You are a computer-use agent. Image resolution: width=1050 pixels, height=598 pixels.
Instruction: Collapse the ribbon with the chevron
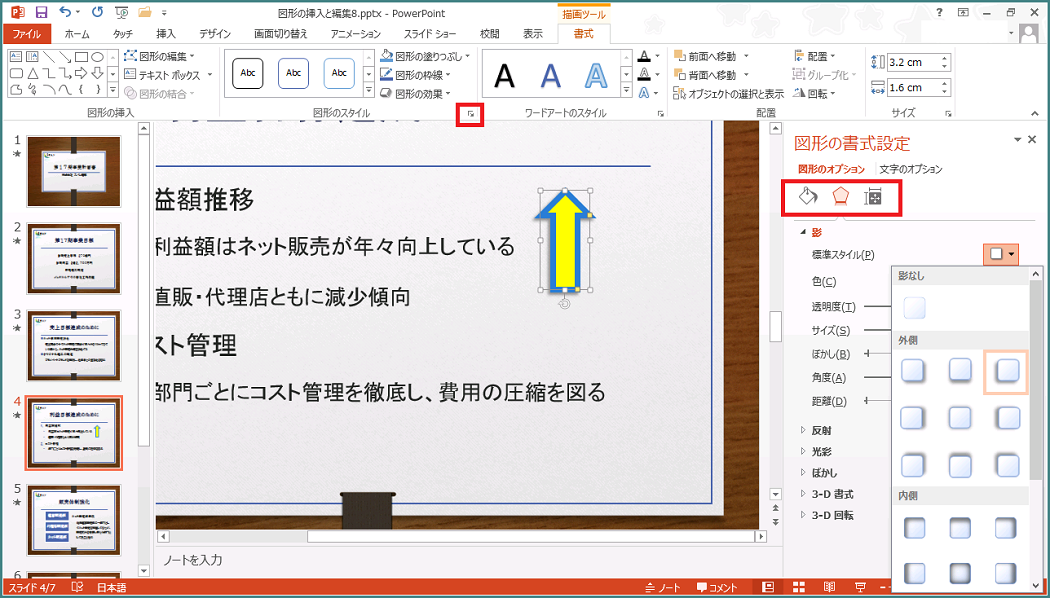point(1037,115)
